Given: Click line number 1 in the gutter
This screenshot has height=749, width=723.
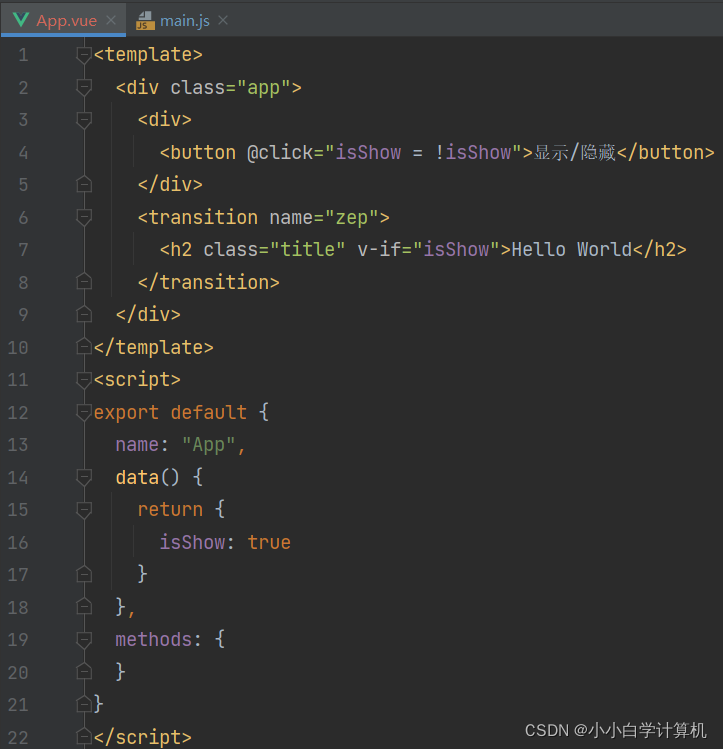Looking at the screenshot, I should pyautogui.click(x=23, y=55).
